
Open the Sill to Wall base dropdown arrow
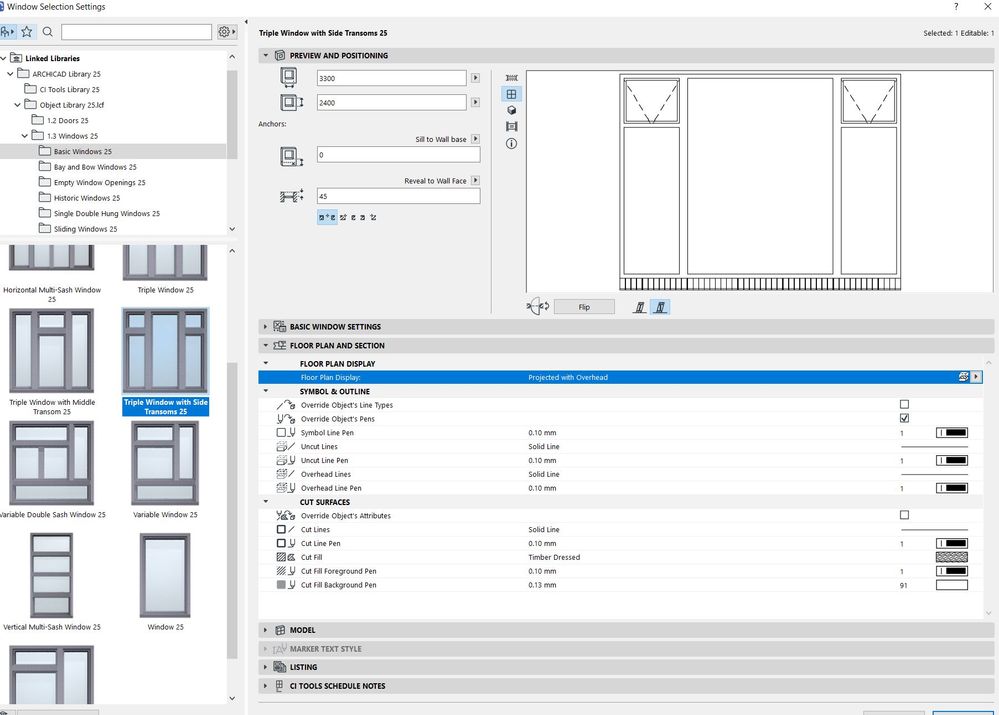(475, 139)
